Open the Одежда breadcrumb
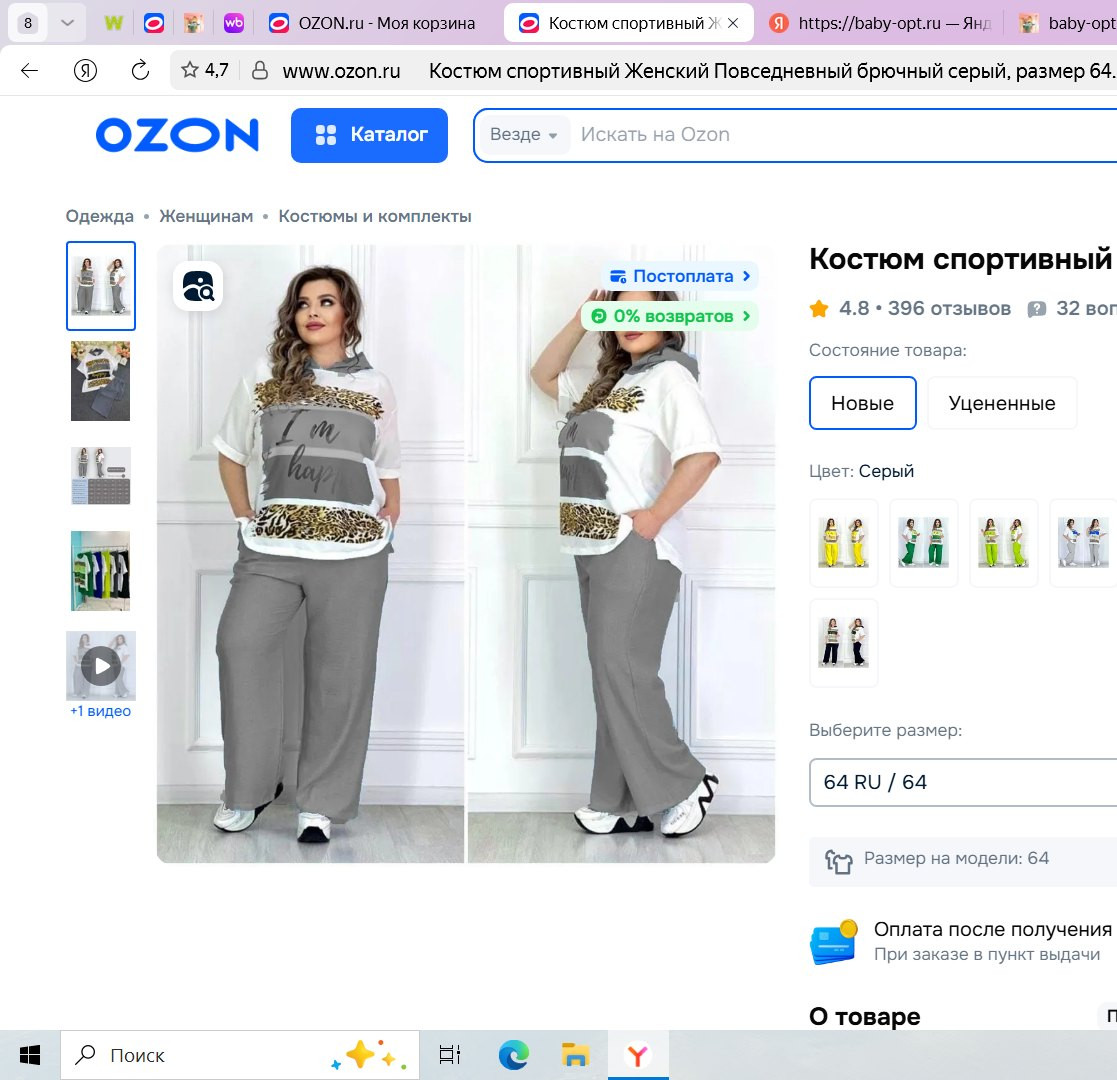 [x=100, y=216]
